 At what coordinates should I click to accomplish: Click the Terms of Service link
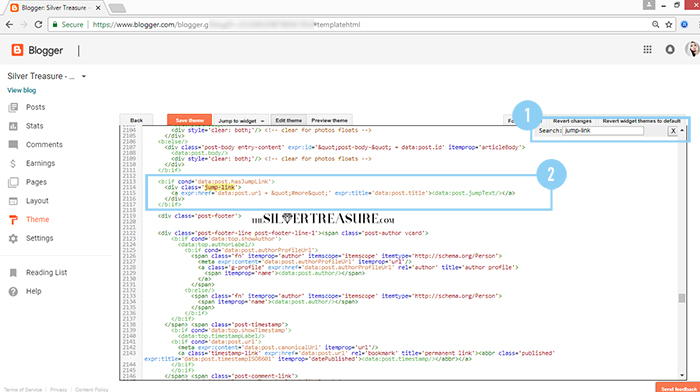[x=23, y=389]
